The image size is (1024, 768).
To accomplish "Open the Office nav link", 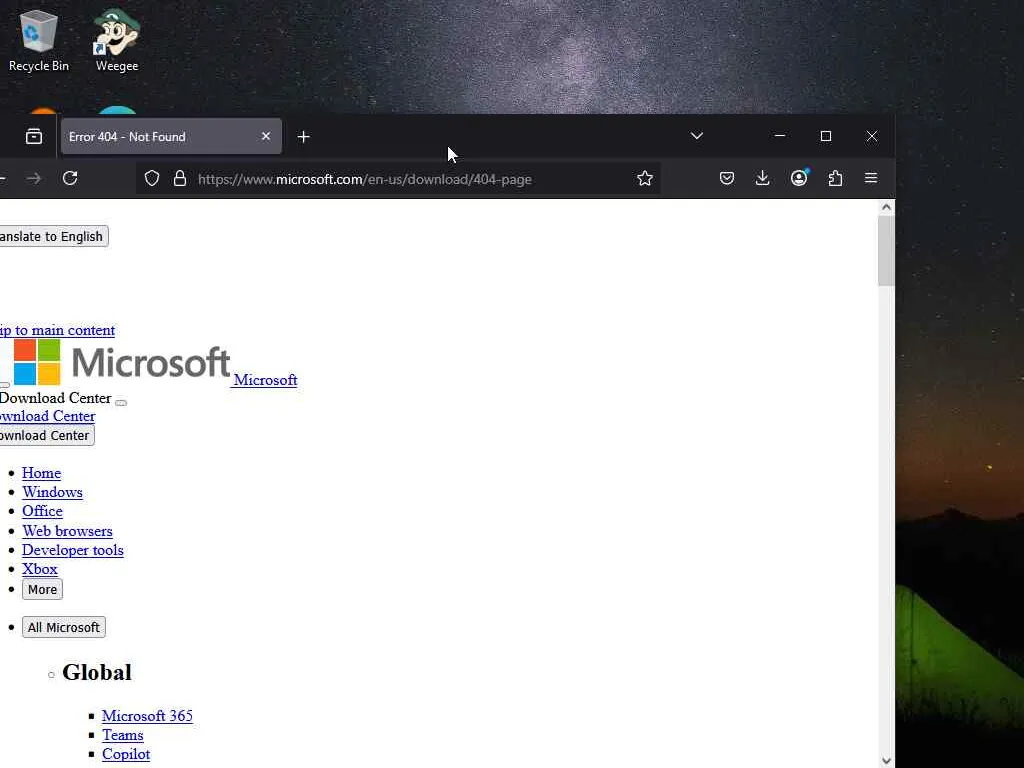I will tap(42, 511).
